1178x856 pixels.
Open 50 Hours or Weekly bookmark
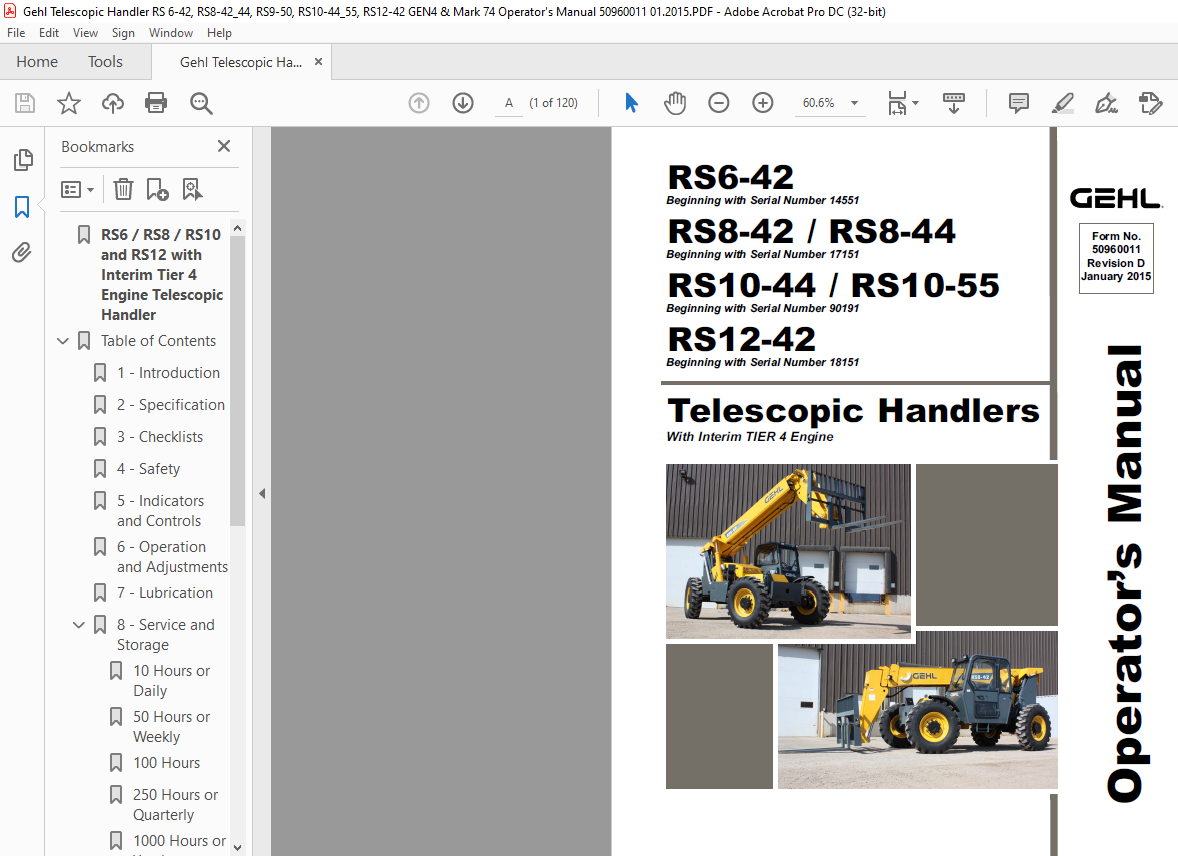171,727
